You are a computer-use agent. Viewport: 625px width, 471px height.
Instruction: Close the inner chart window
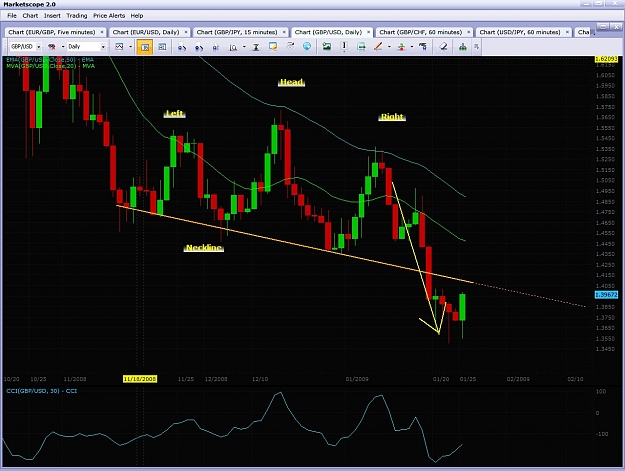click(x=616, y=27)
